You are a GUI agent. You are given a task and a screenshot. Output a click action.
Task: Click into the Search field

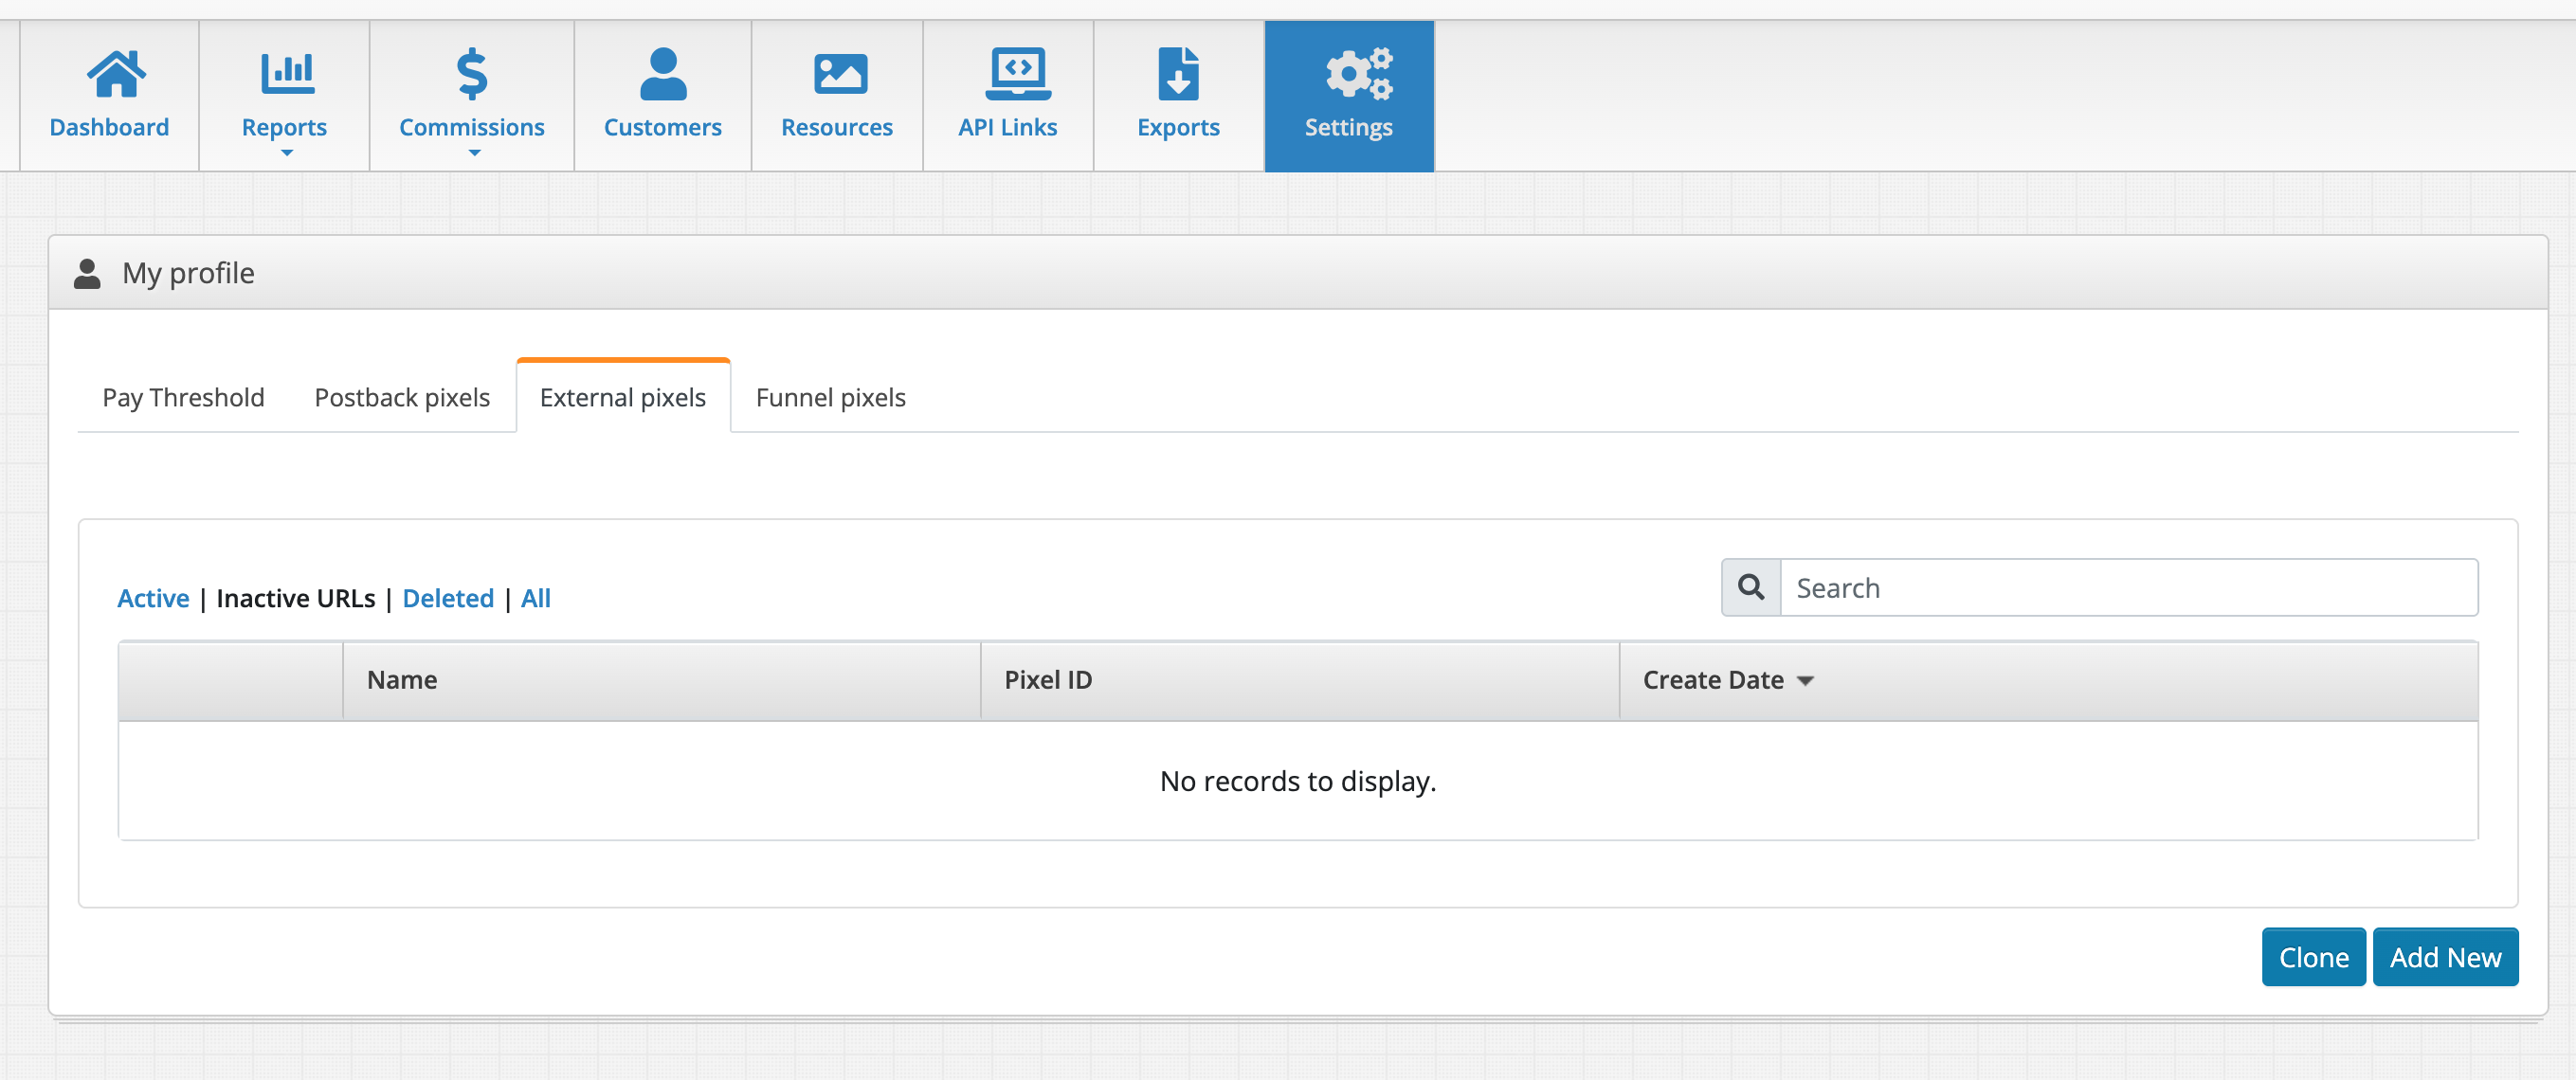pyautogui.click(x=2128, y=587)
